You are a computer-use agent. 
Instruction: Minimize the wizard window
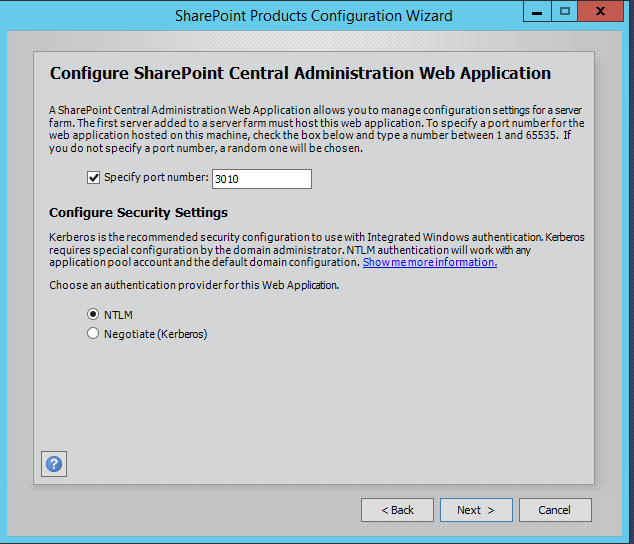[537, 12]
